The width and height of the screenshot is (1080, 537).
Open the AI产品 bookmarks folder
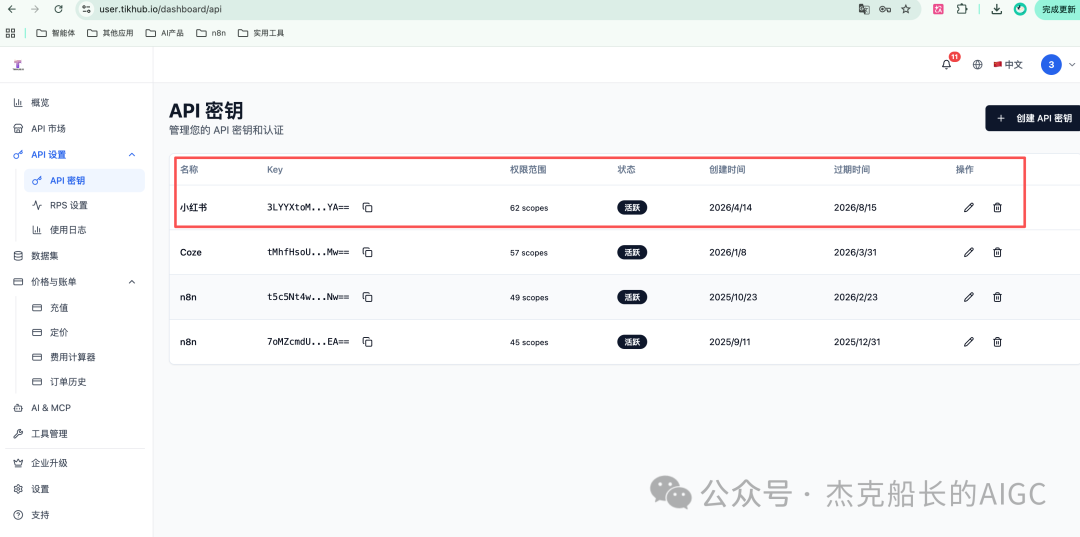(165, 33)
